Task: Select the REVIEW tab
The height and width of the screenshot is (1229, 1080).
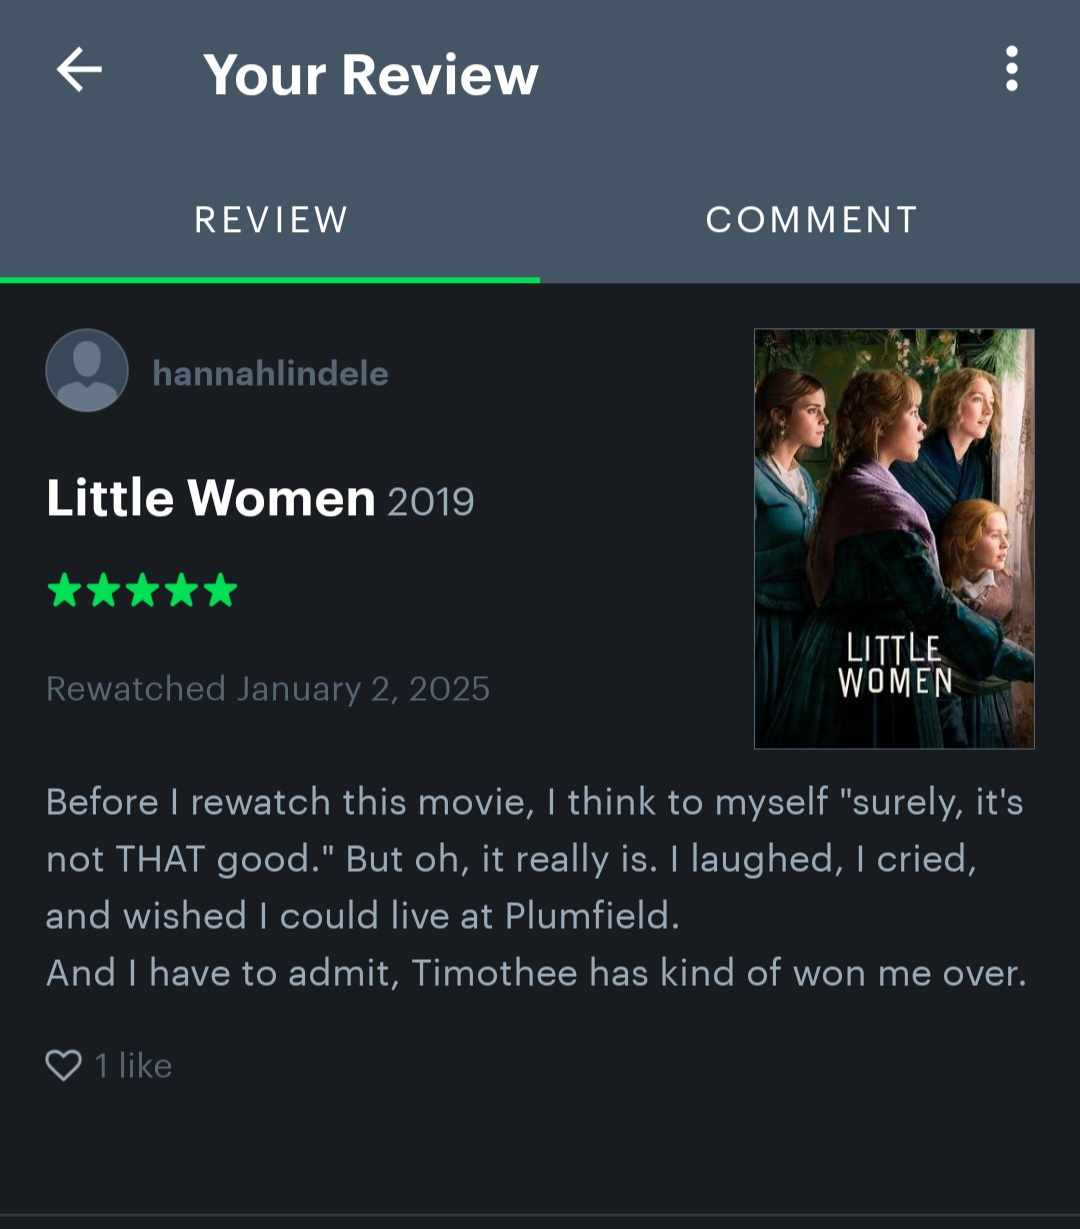Action: point(271,220)
